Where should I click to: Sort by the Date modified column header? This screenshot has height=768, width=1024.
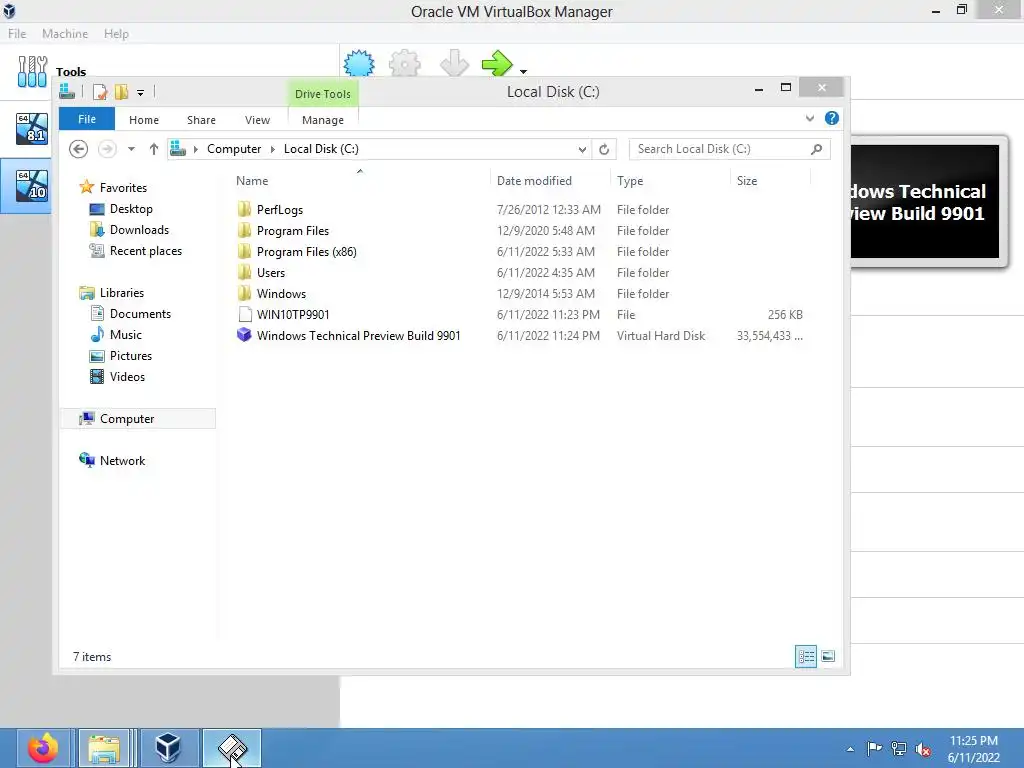click(x=534, y=181)
